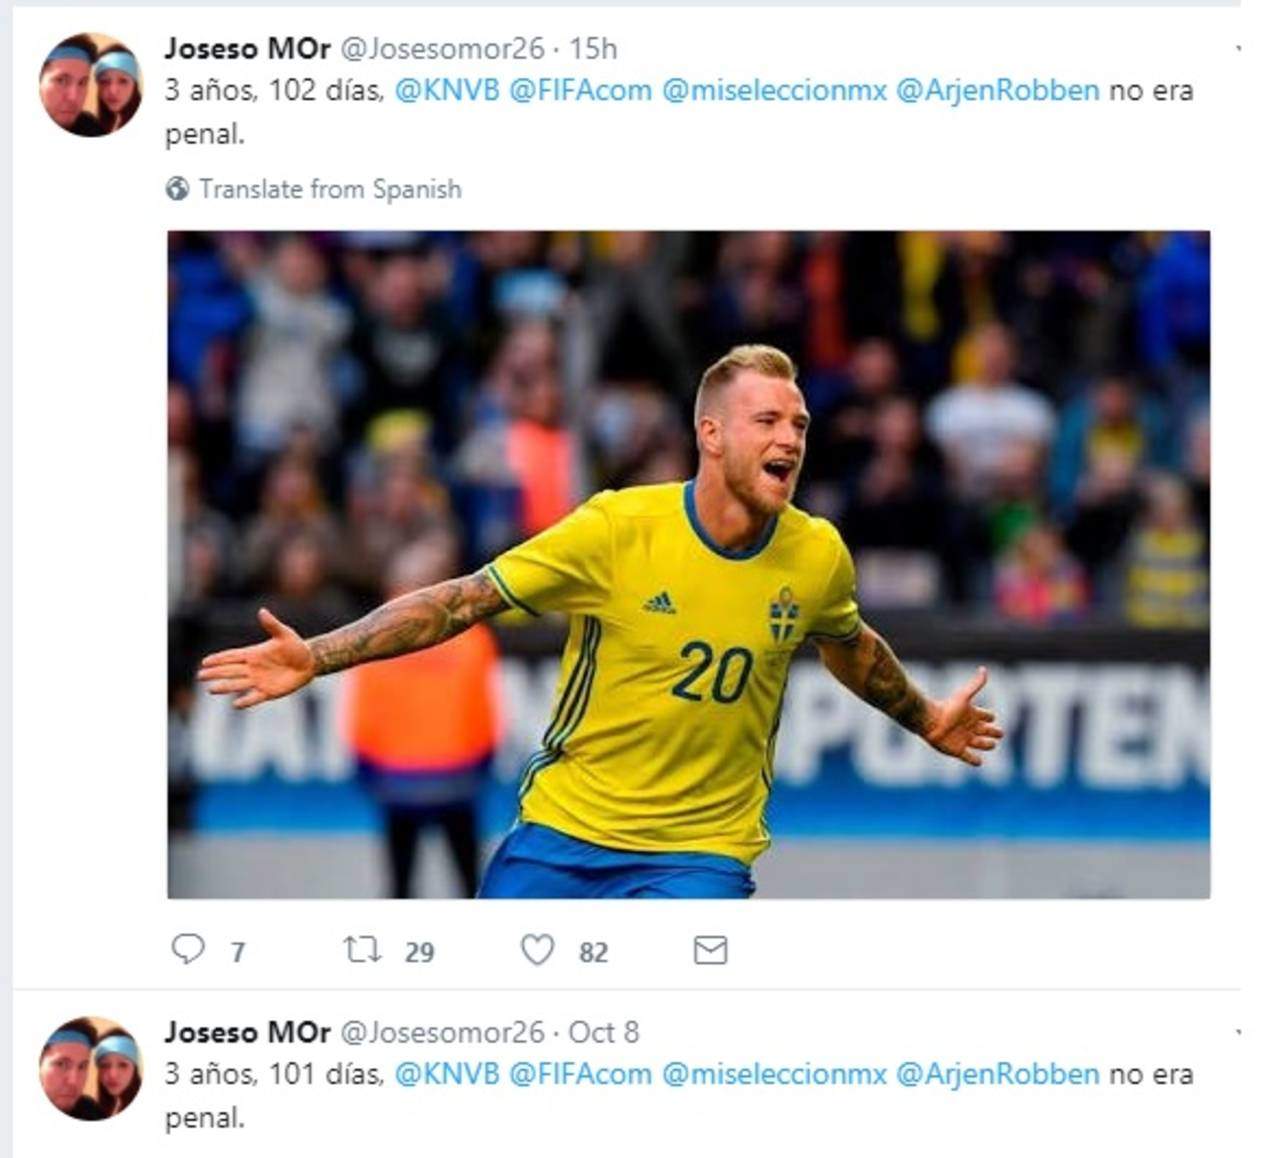Click Translate from Spanish link

point(330,189)
